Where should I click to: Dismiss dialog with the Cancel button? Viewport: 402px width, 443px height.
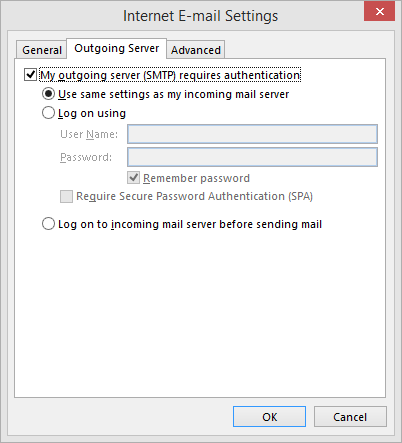tap(350, 417)
